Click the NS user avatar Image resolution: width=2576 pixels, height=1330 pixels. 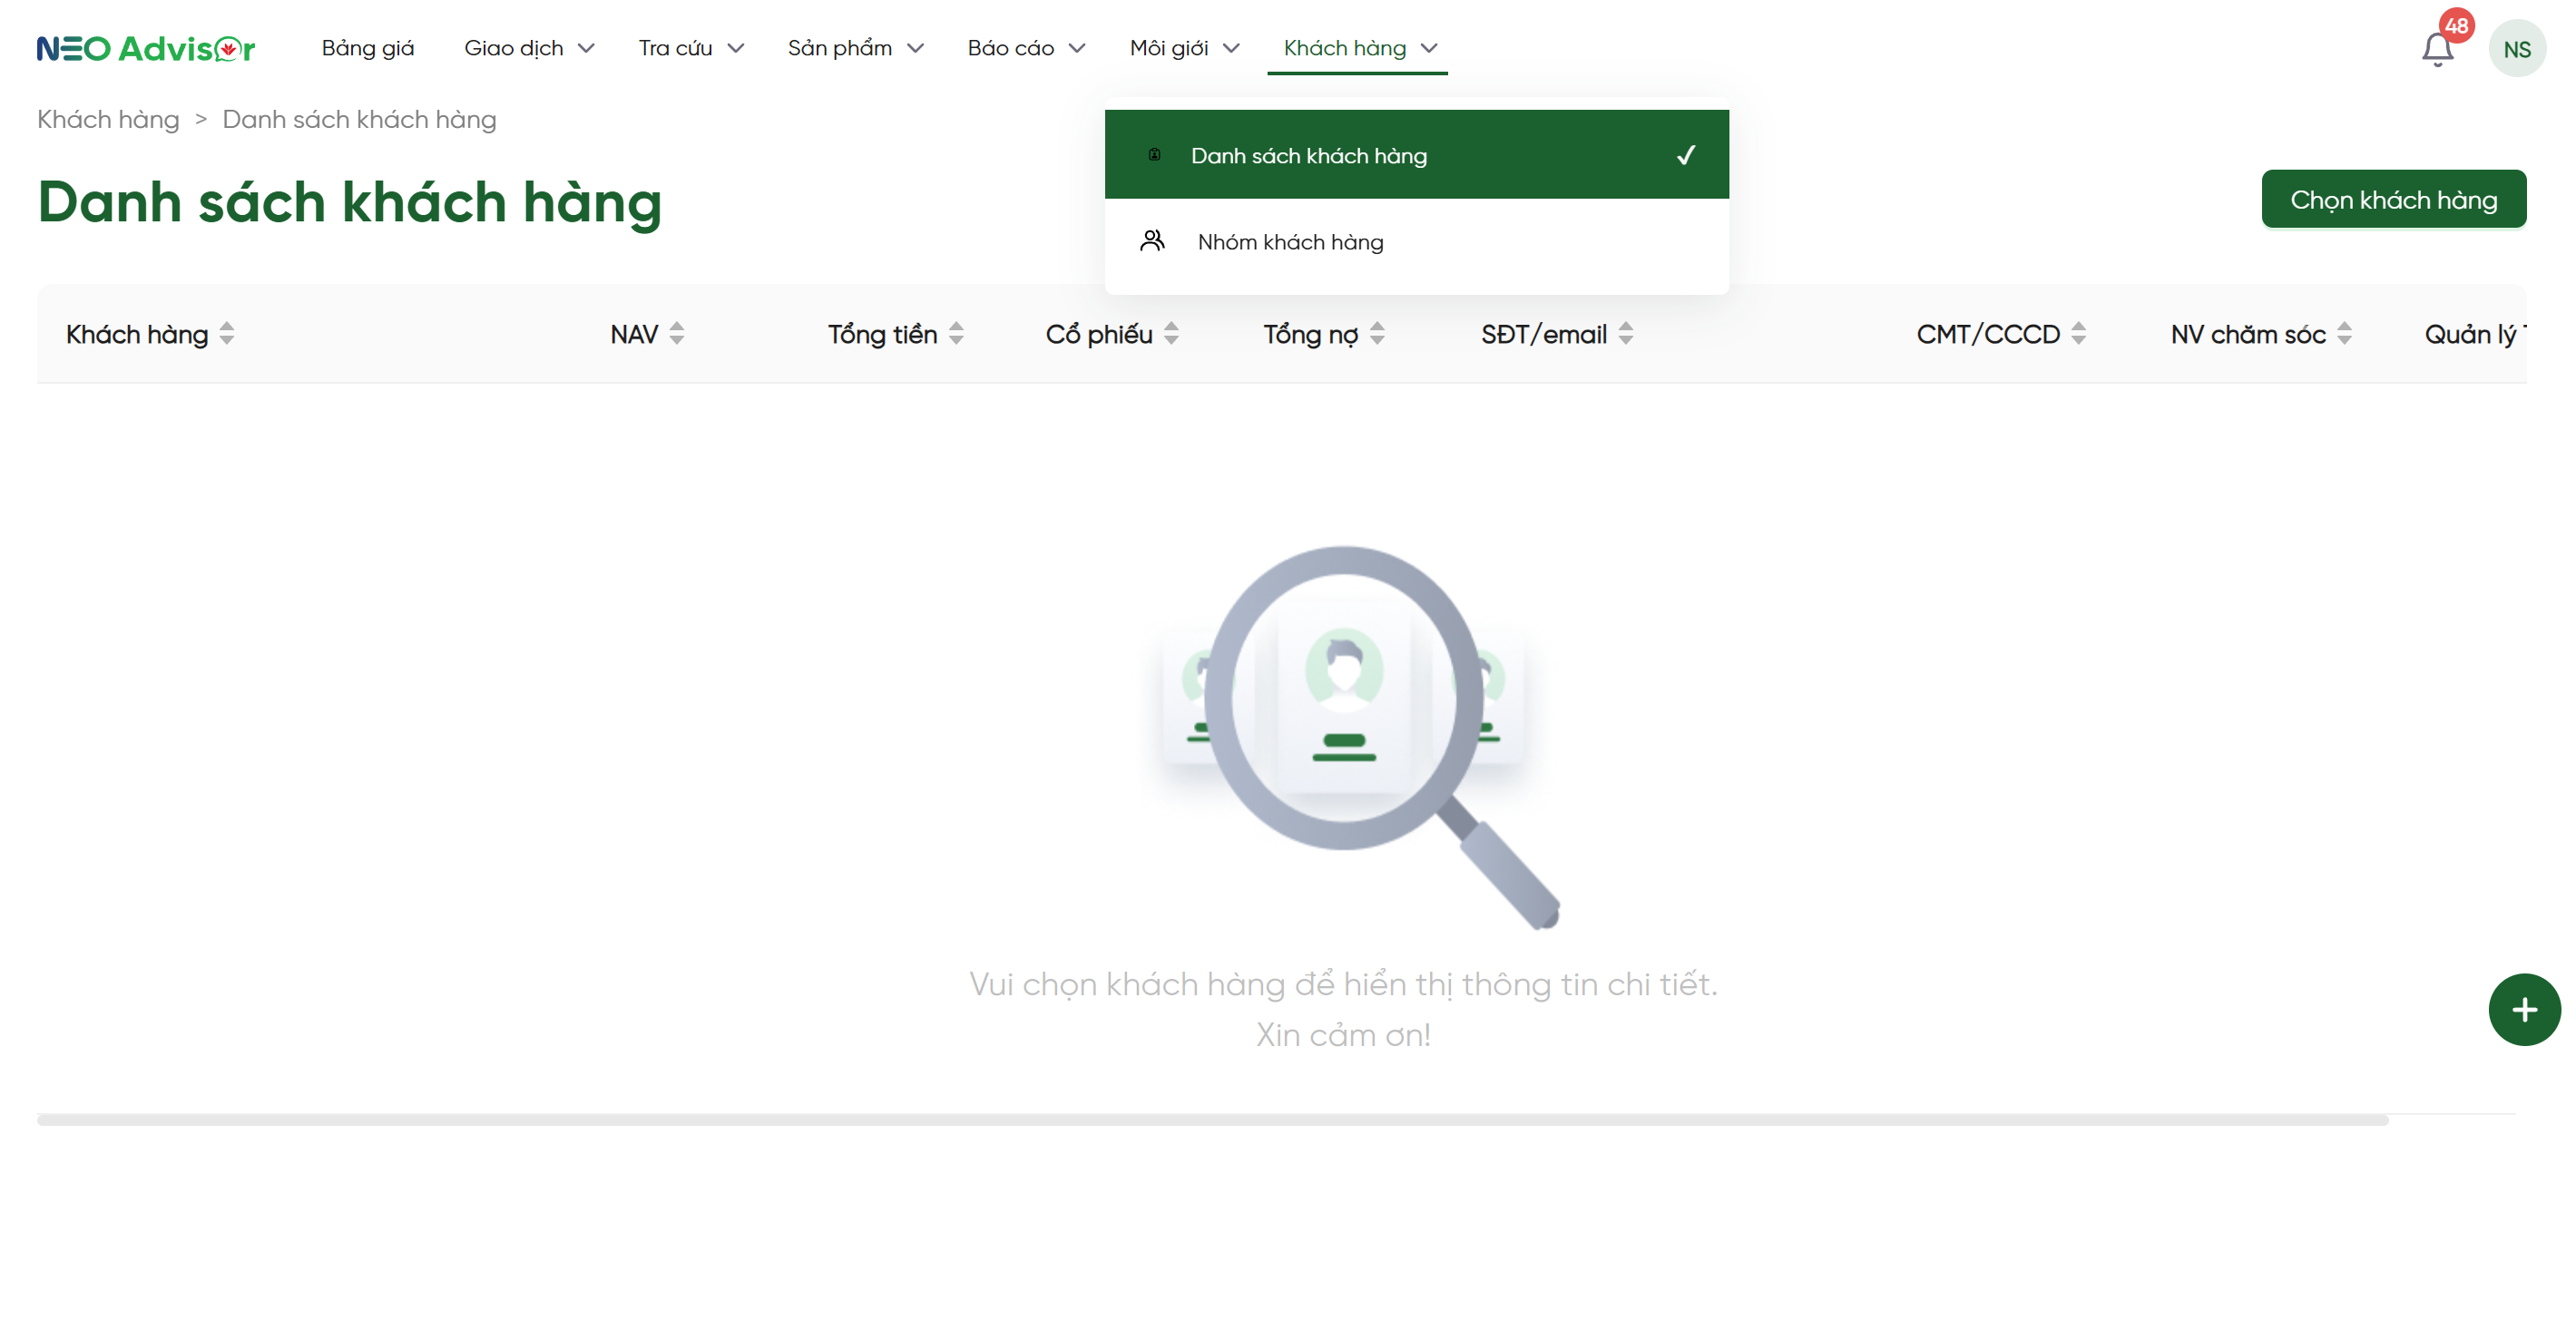pyautogui.click(x=2516, y=49)
